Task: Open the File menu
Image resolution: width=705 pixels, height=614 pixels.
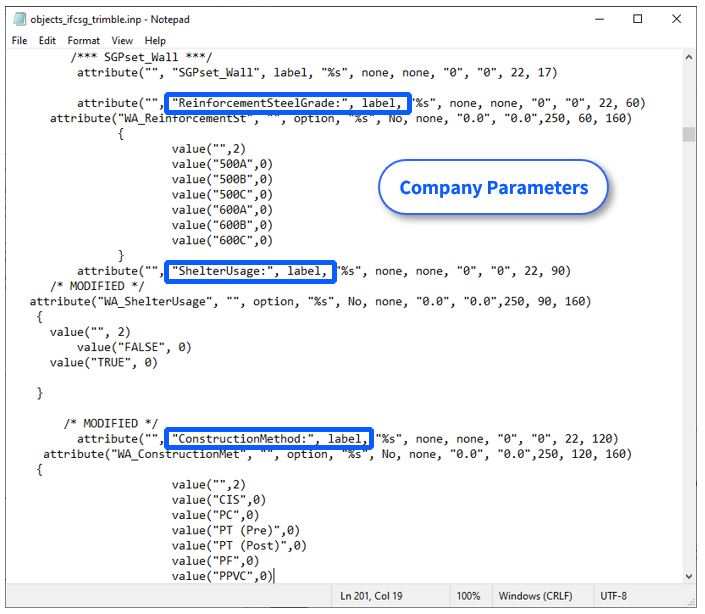Action: 20,41
